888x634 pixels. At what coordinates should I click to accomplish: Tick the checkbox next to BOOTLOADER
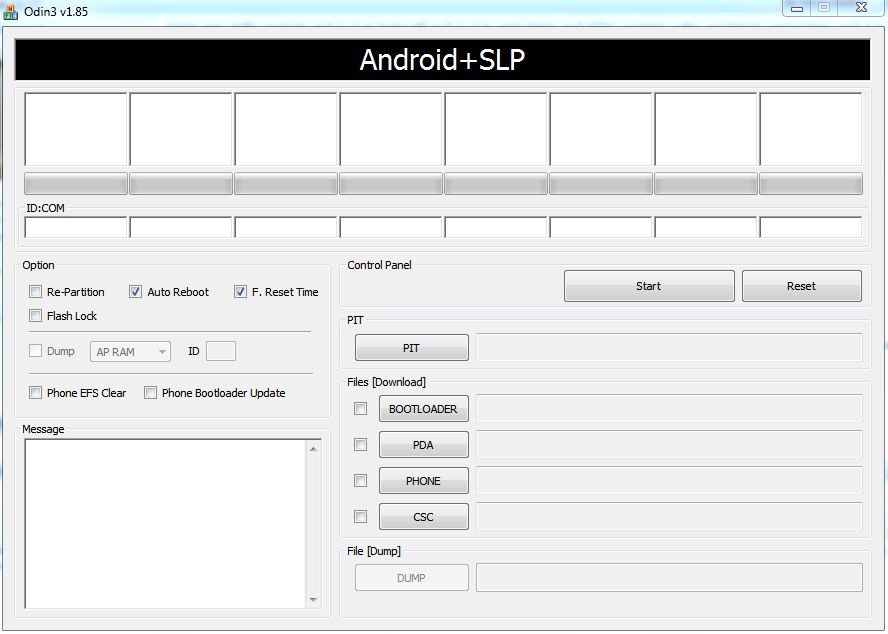point(360,409)
